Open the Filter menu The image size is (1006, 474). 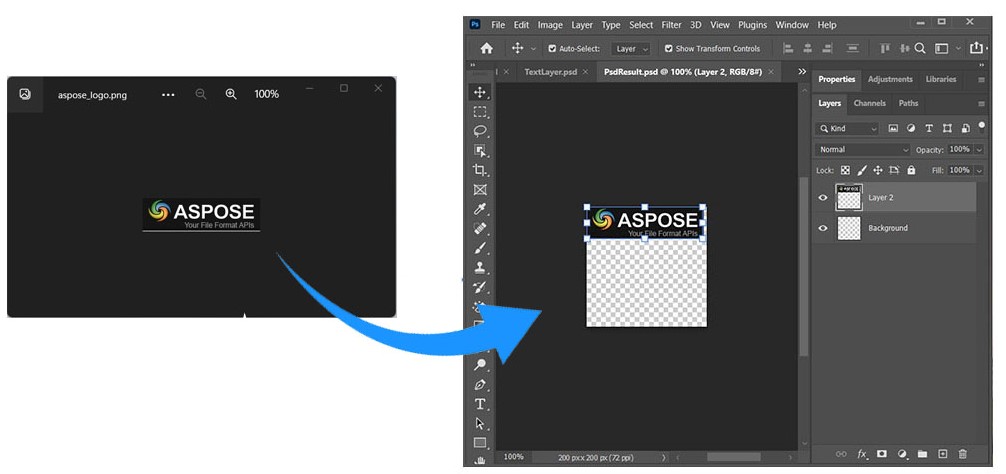(x=671, y=25)
